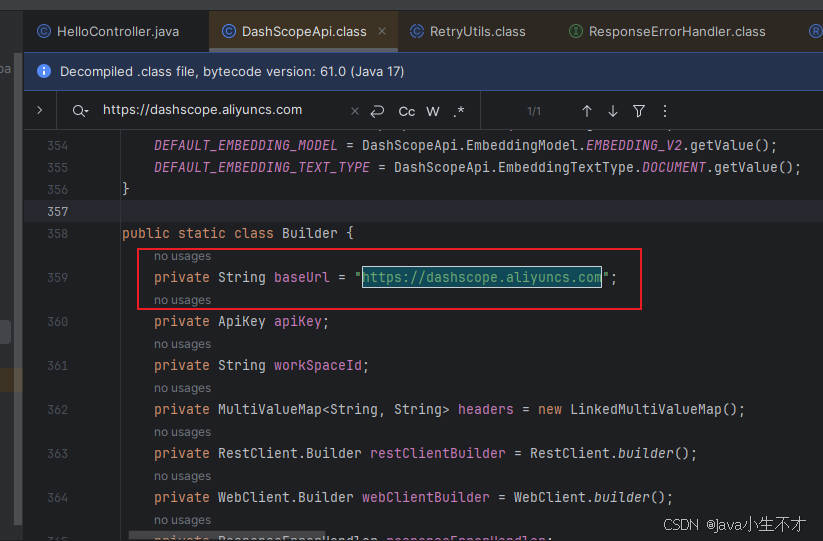Click the no usages hint above webClientBuilder
Screen dimensions: 823x541
[x=183, y=476]
